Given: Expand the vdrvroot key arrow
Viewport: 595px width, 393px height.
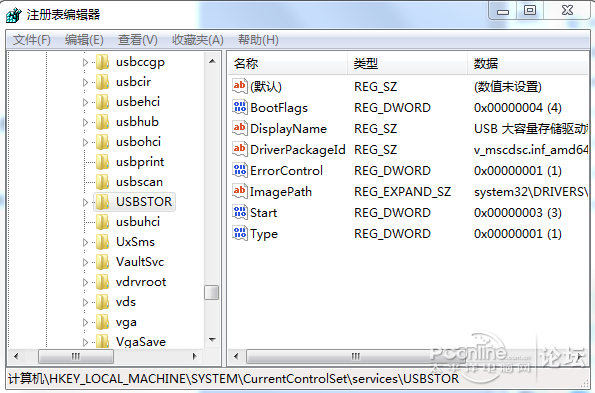Looking at the screenshot, I should [x=85, y=282].
